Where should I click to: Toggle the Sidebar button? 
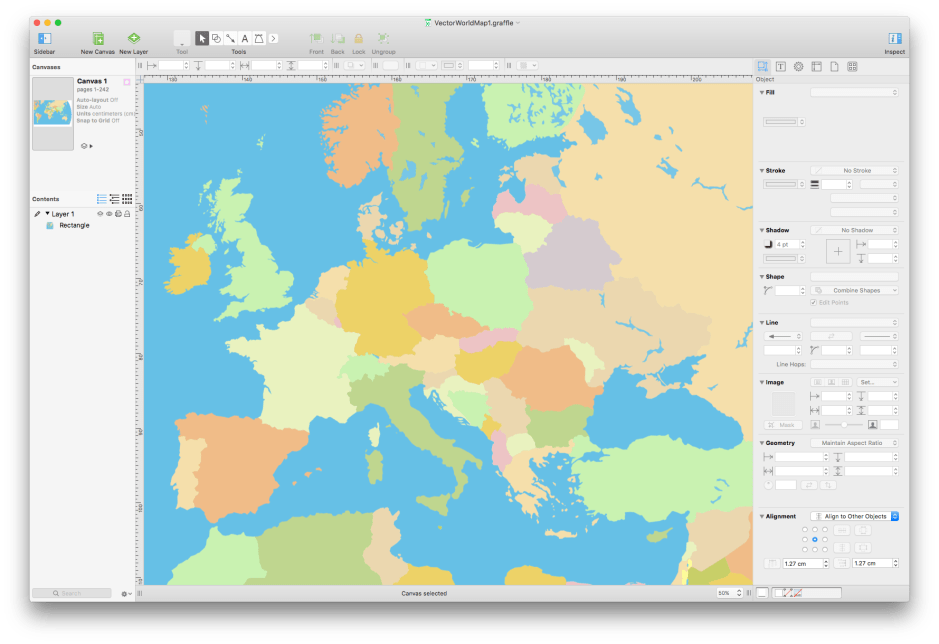point(43,36)
